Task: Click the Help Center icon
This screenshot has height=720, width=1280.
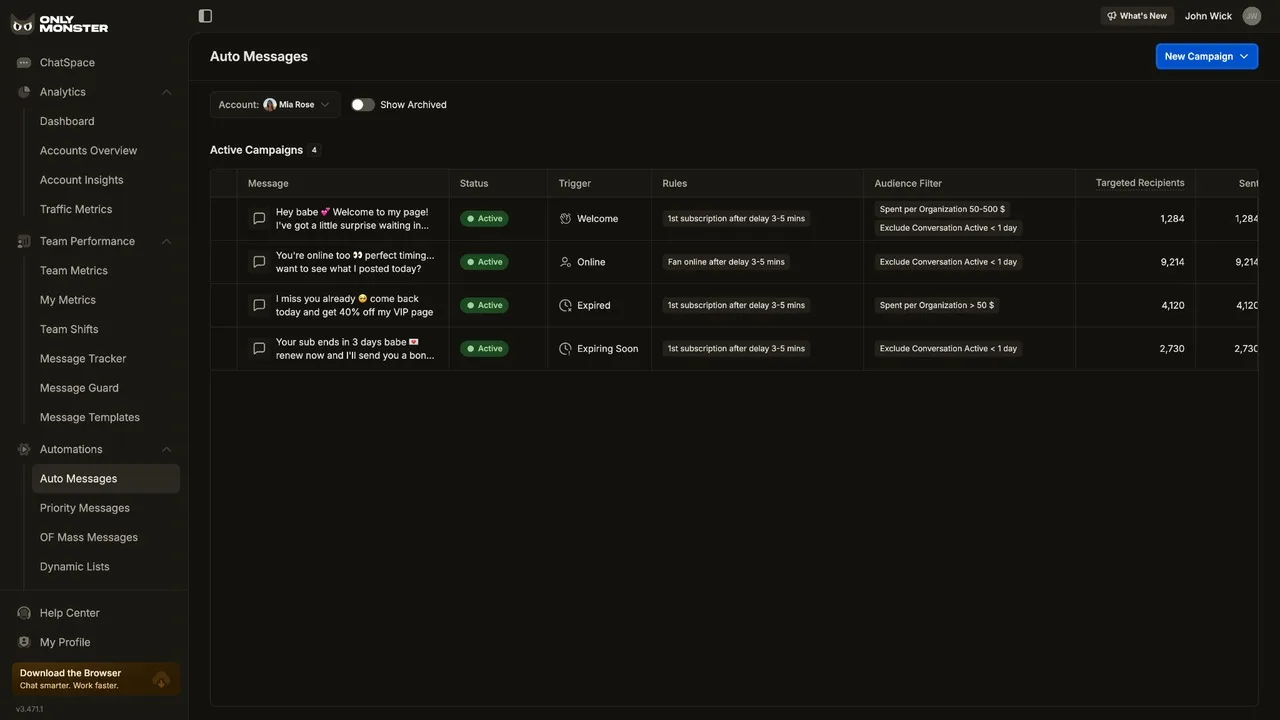Action: (24, 613)
